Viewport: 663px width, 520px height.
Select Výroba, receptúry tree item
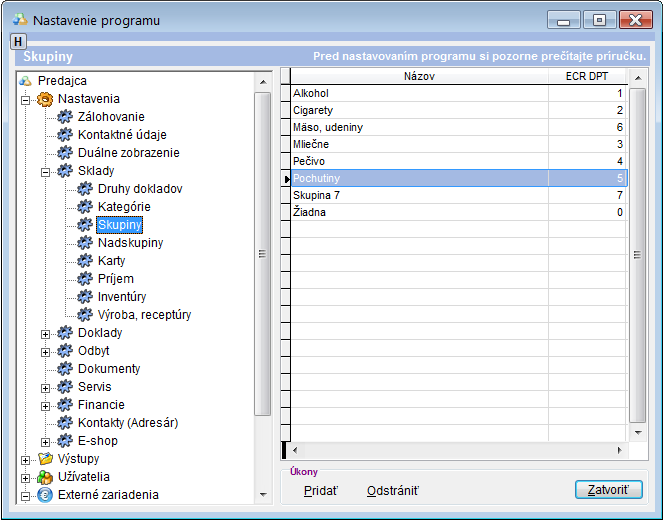(144, 315)
